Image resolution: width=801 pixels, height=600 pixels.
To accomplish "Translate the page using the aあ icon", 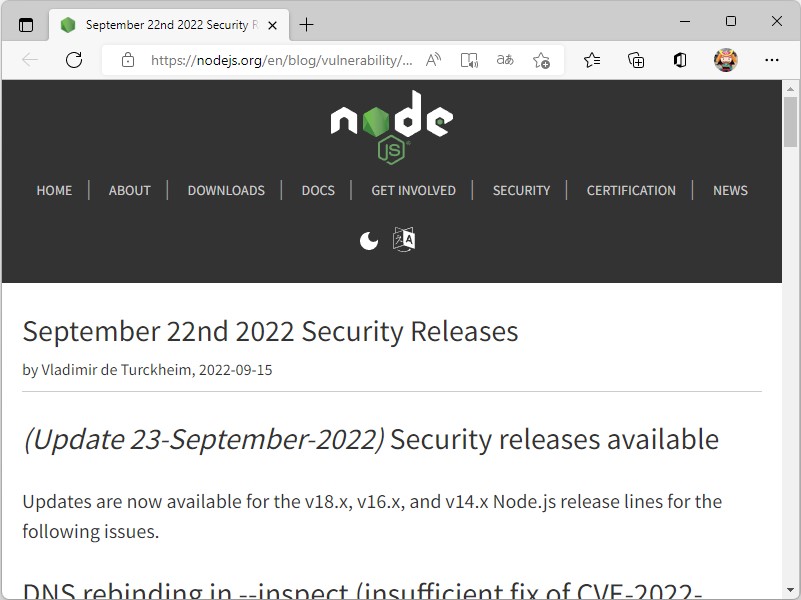I will 505,60.
